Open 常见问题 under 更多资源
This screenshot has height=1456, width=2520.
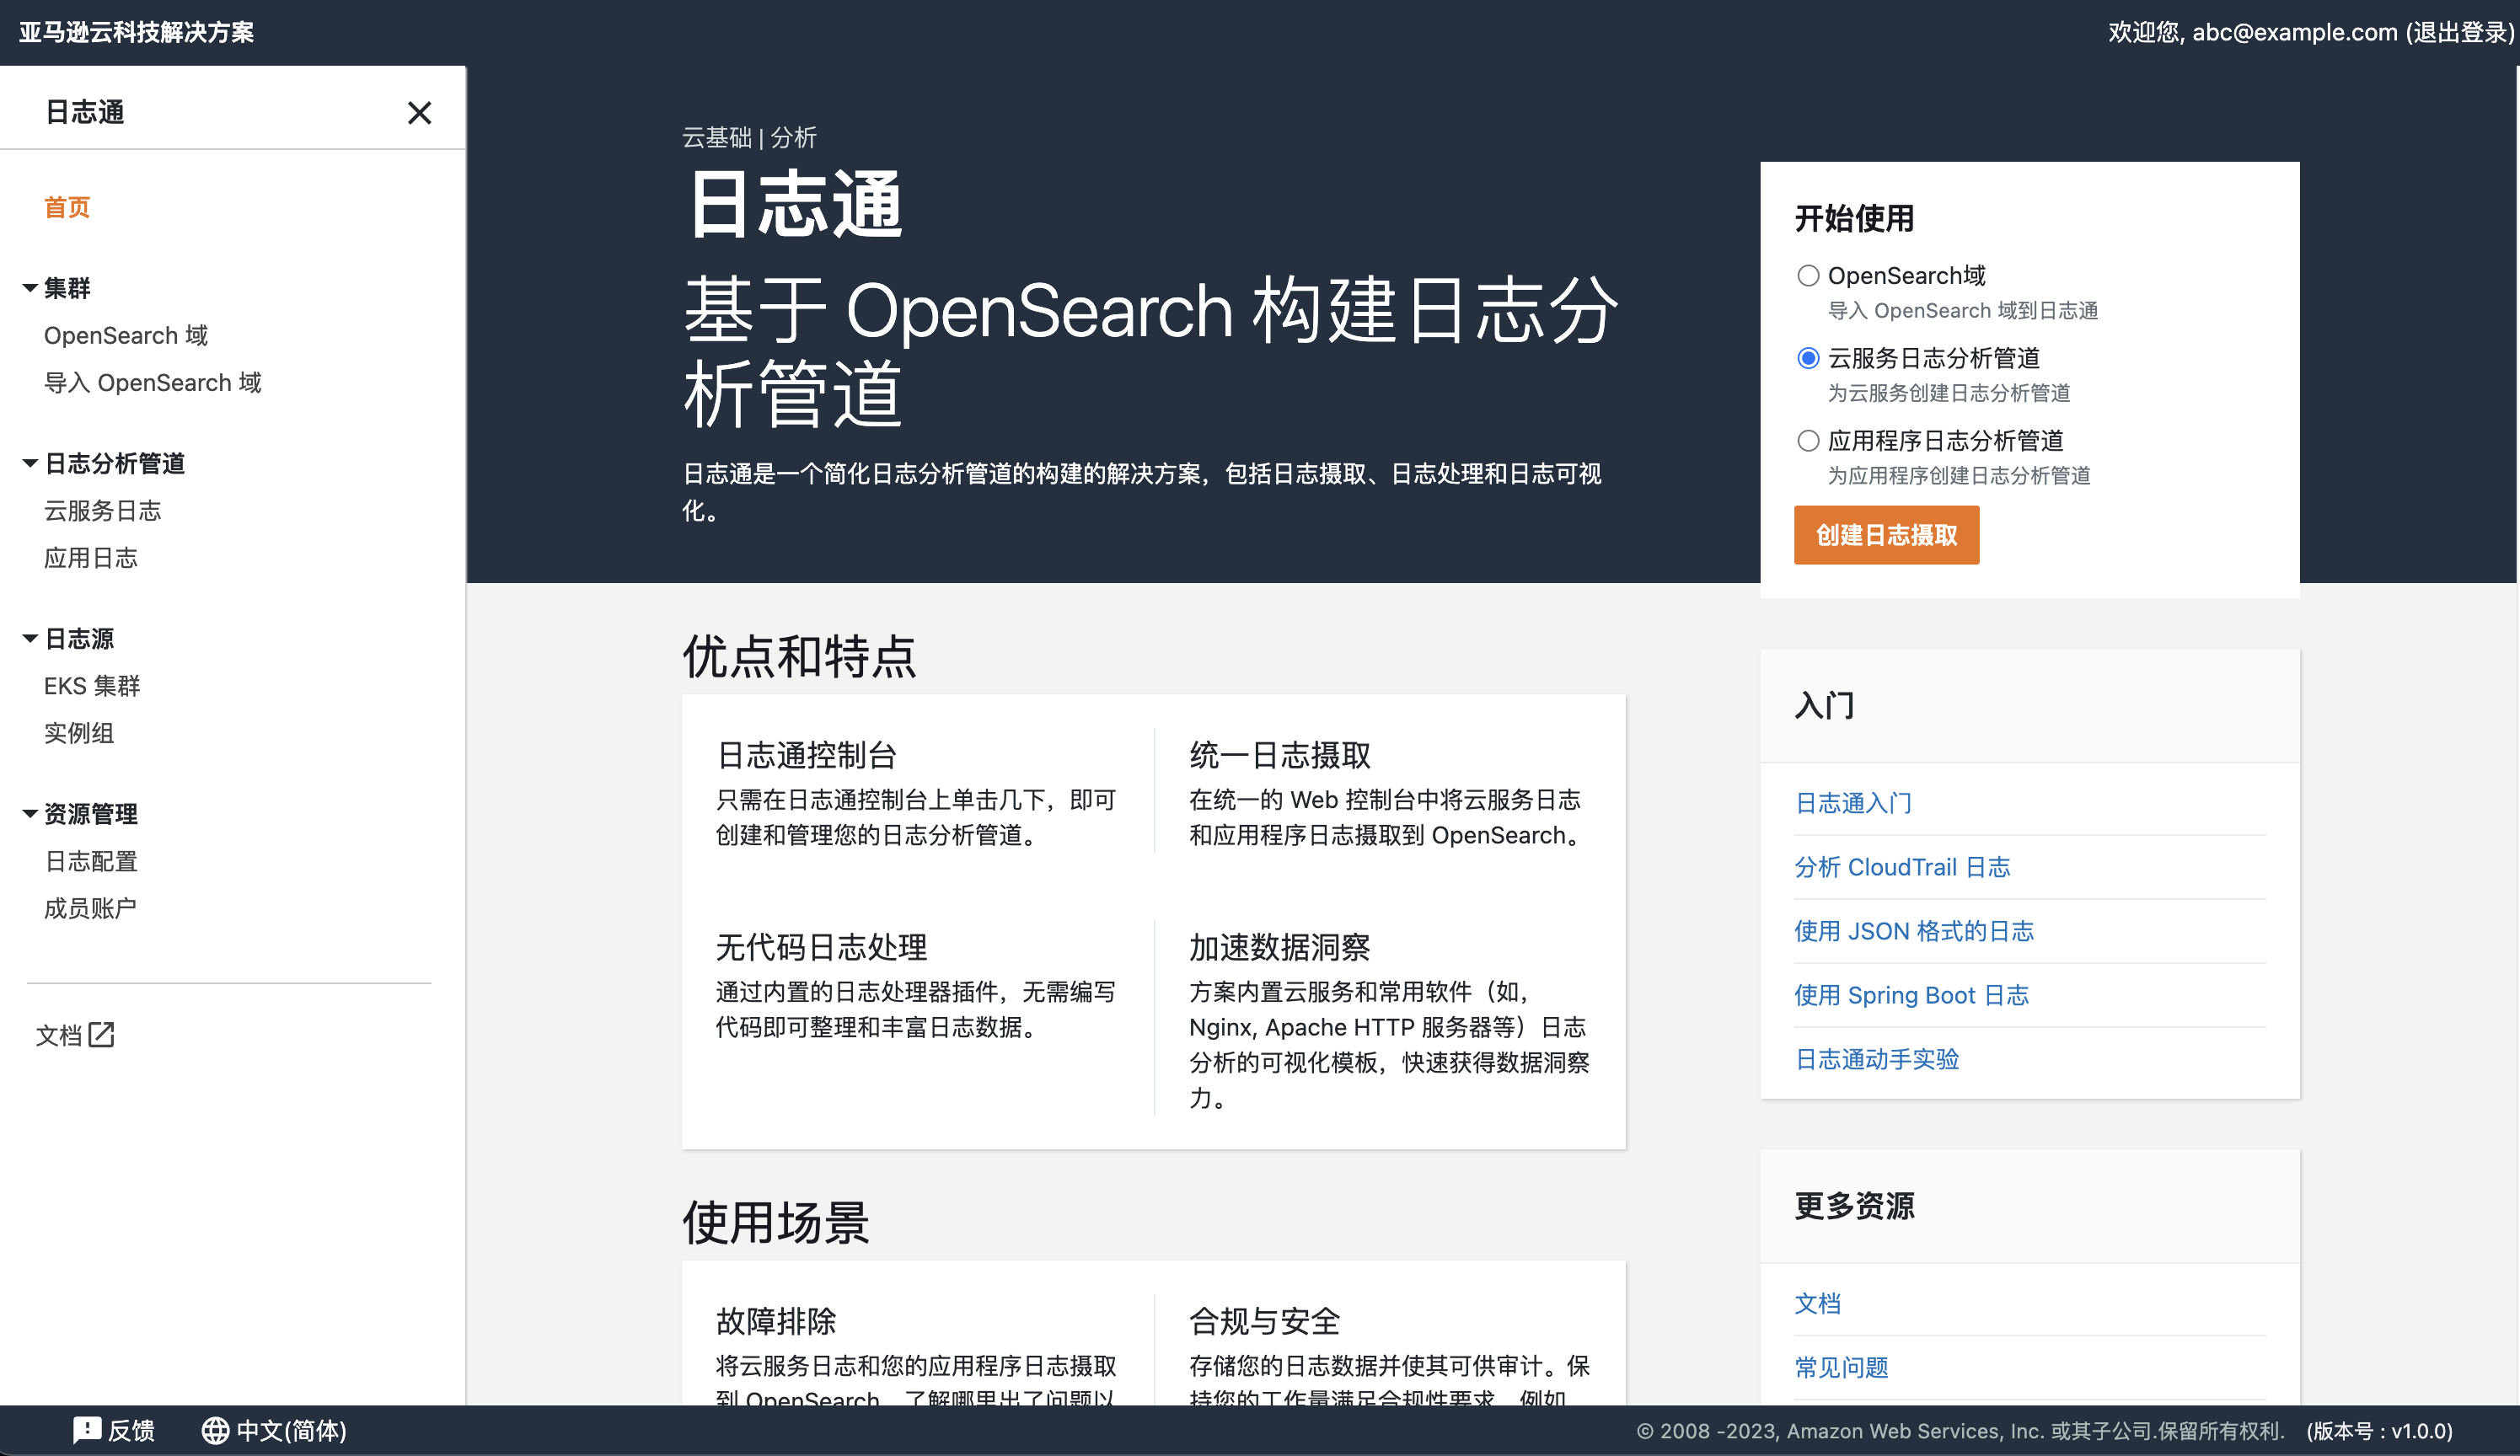(x=1841, y=1367)
